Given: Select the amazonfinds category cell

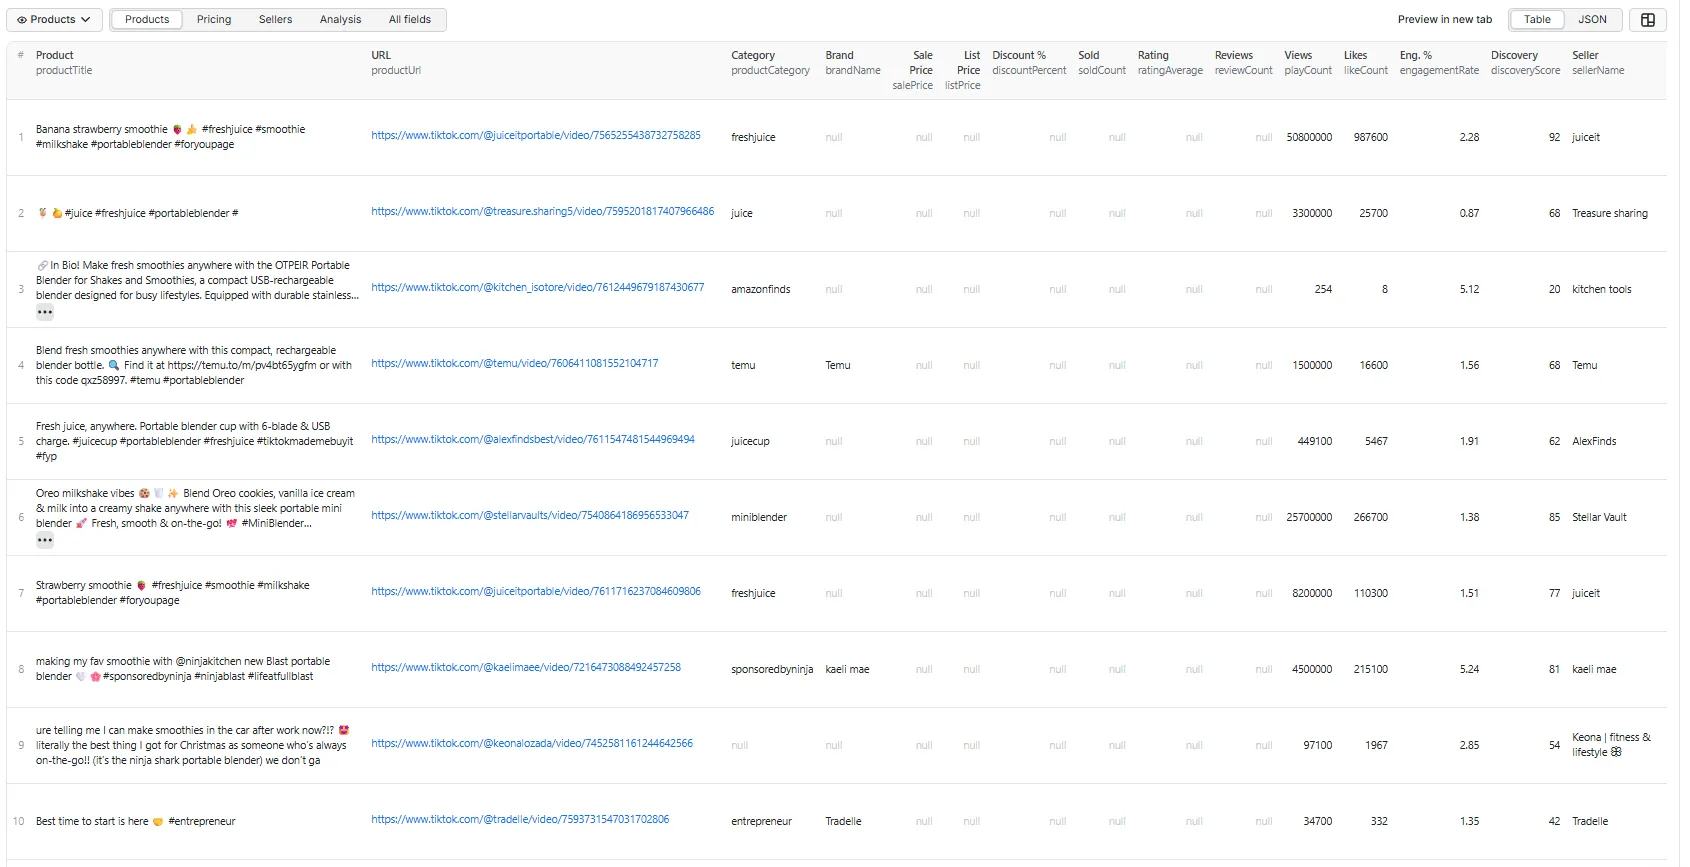Looking at the screenshot, I should click(760, 289).
